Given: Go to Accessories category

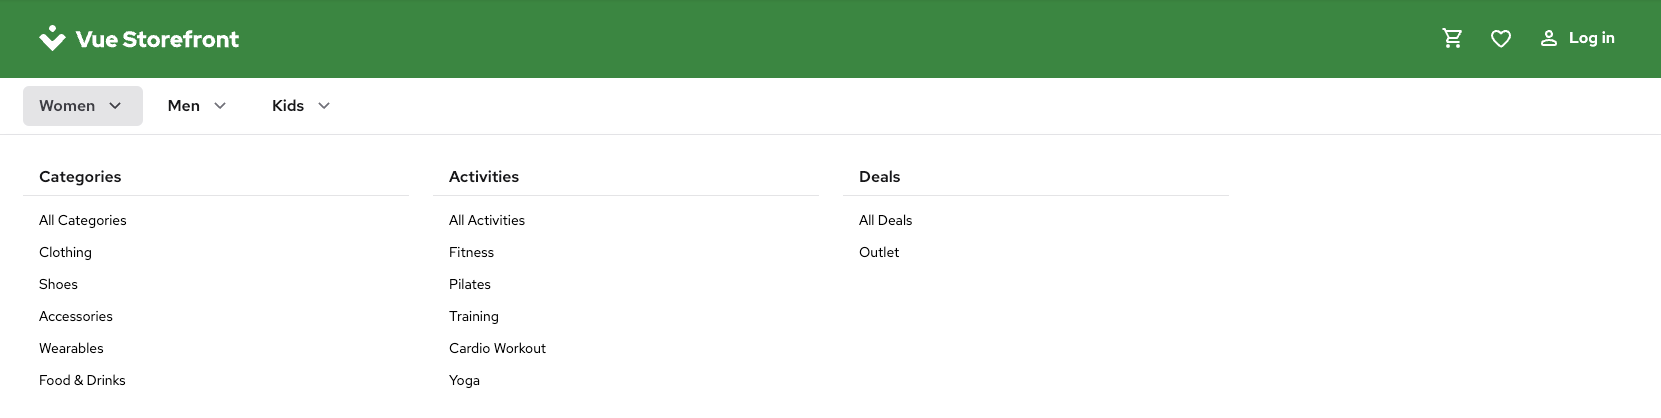Looking at the screenshot, I should point(76,317).
